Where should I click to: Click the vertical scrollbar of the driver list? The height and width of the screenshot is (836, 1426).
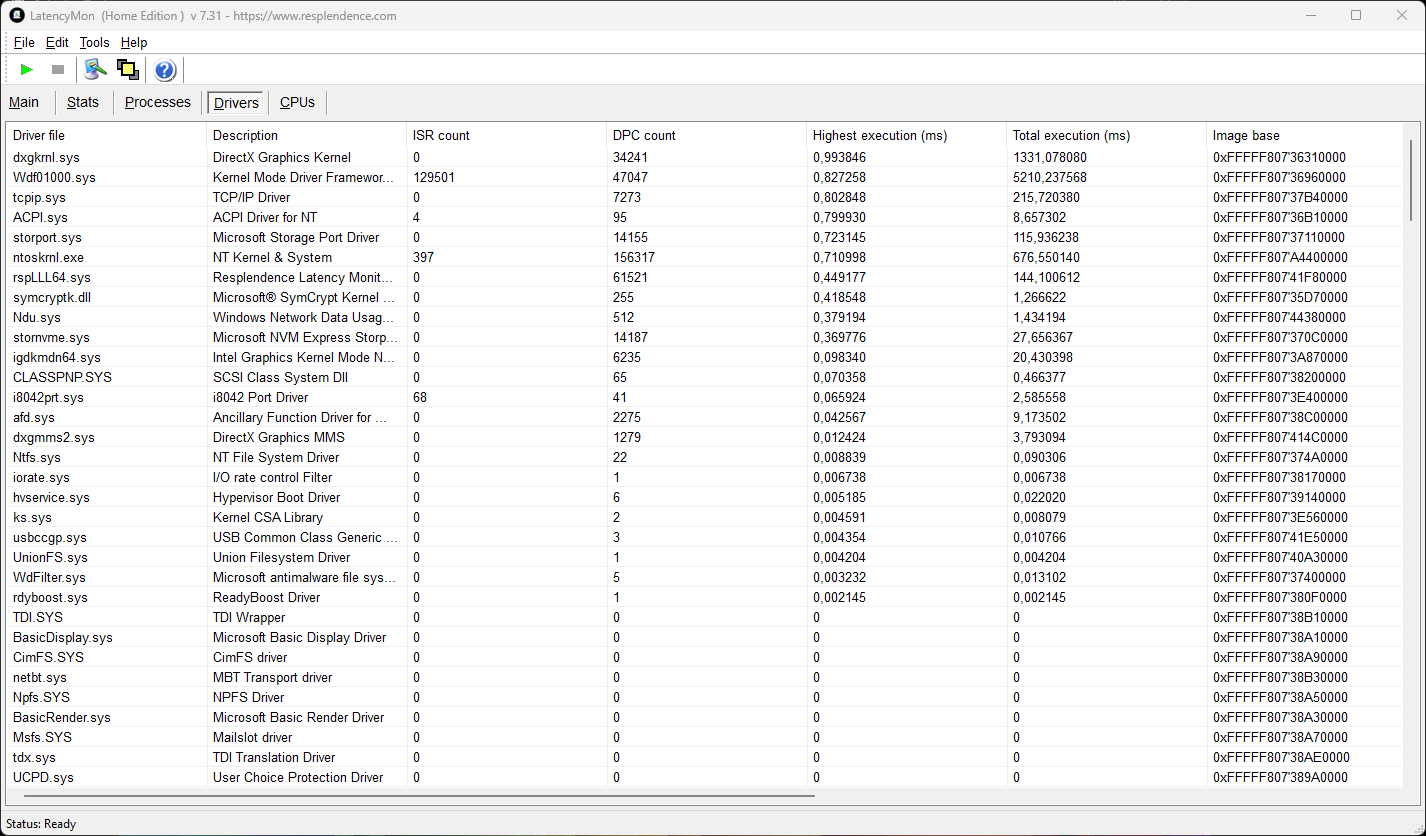pos(1411,180)
